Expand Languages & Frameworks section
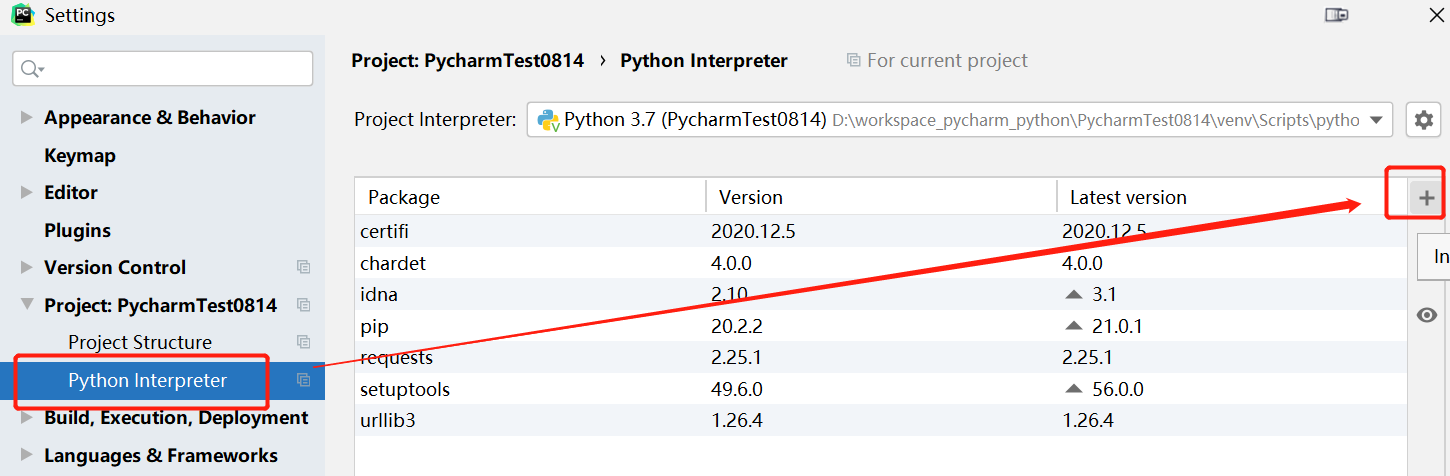This screenshot has width=1450, height=476. tap(26, 455)
